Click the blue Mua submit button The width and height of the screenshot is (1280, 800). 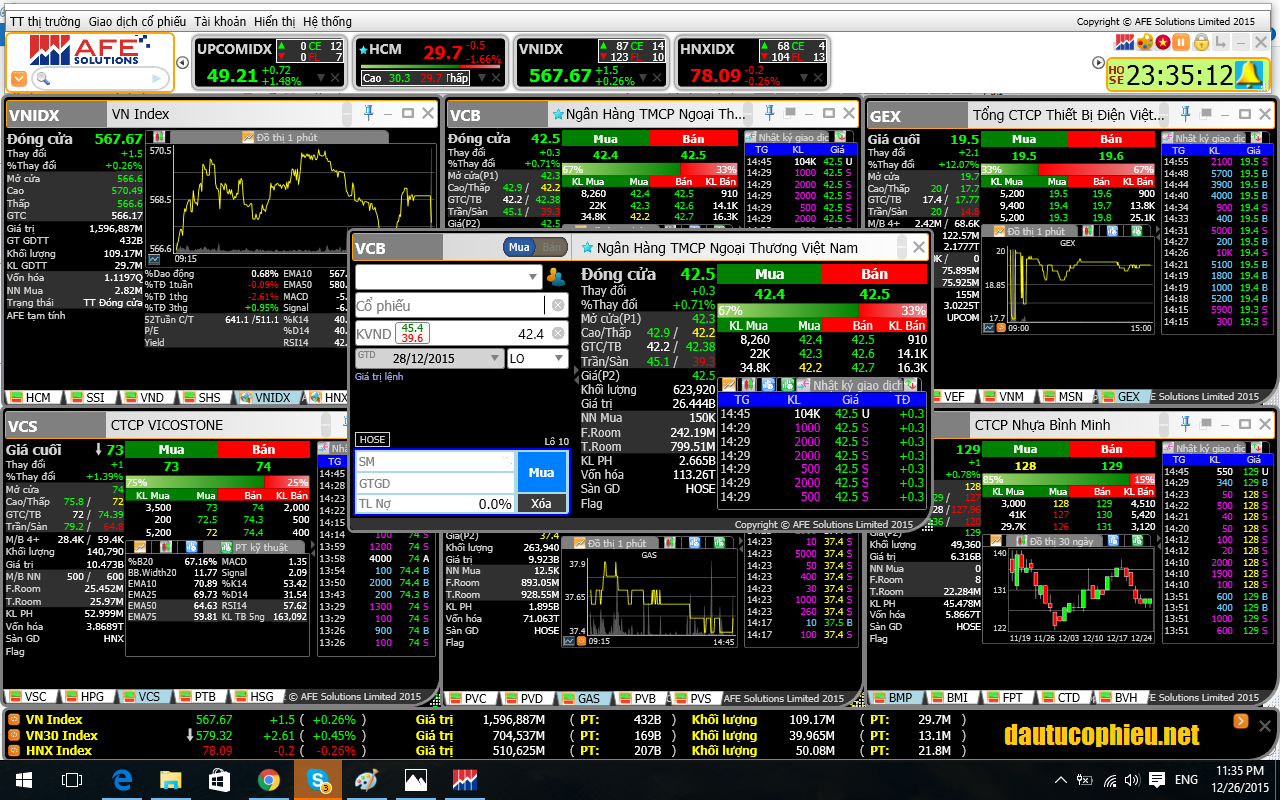click(x=541, y=472)
